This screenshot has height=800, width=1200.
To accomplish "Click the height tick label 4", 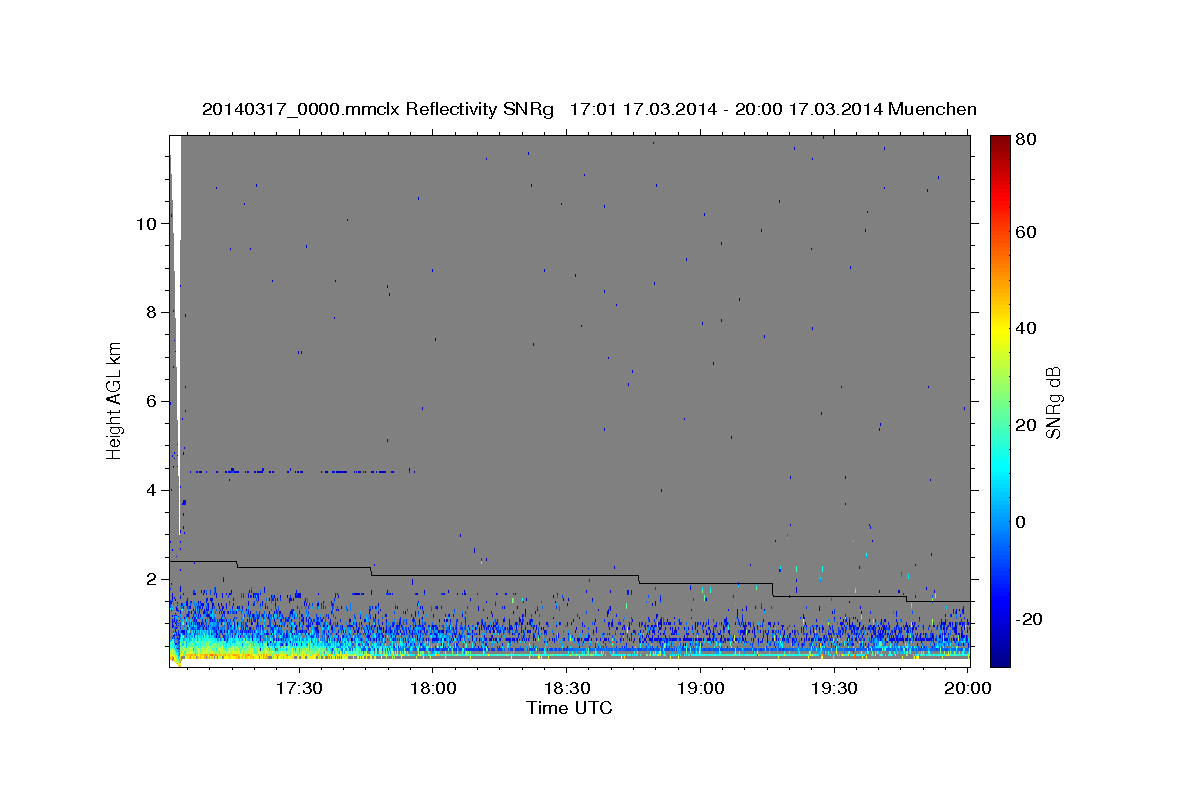I will (x=151, y=490).
